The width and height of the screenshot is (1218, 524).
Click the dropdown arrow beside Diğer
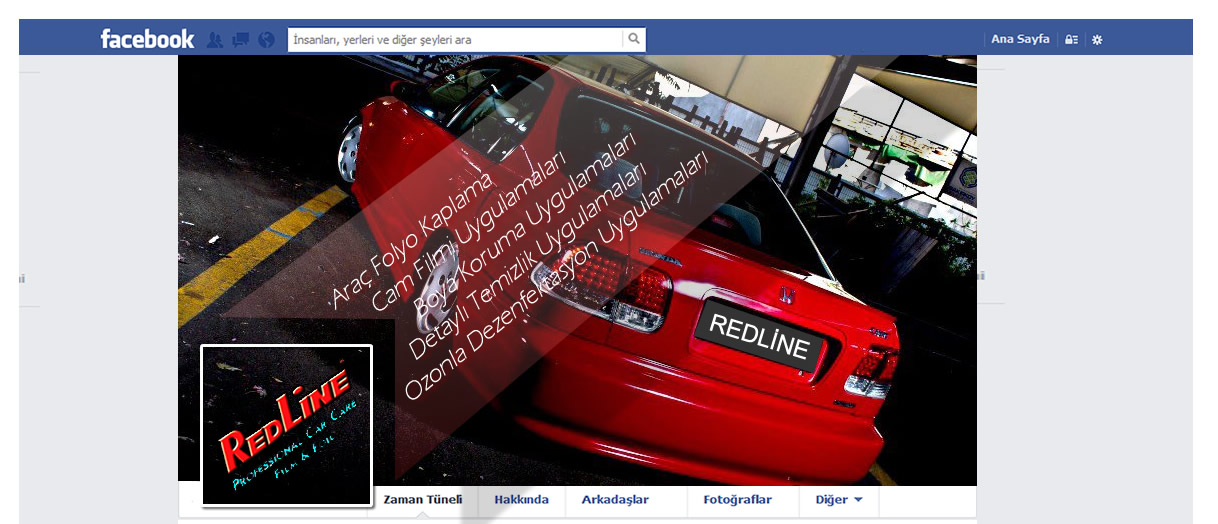858,500
